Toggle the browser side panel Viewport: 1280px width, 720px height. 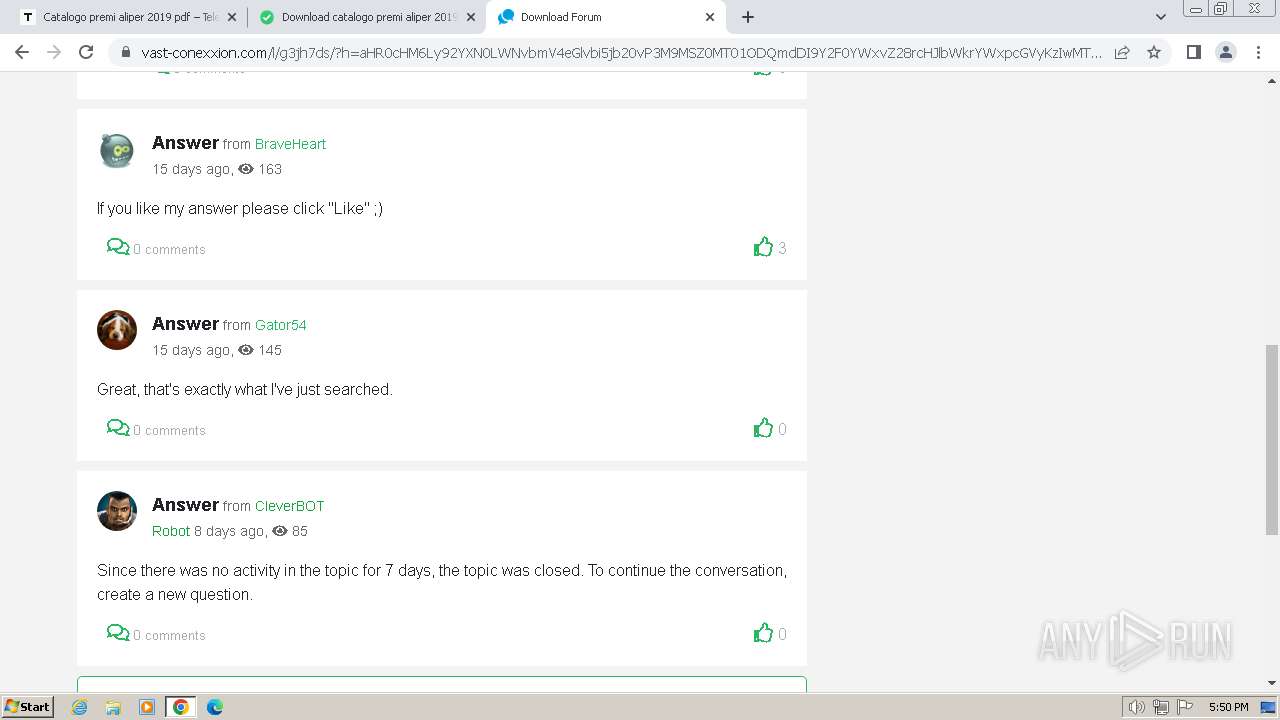(x=1193, y=52)
